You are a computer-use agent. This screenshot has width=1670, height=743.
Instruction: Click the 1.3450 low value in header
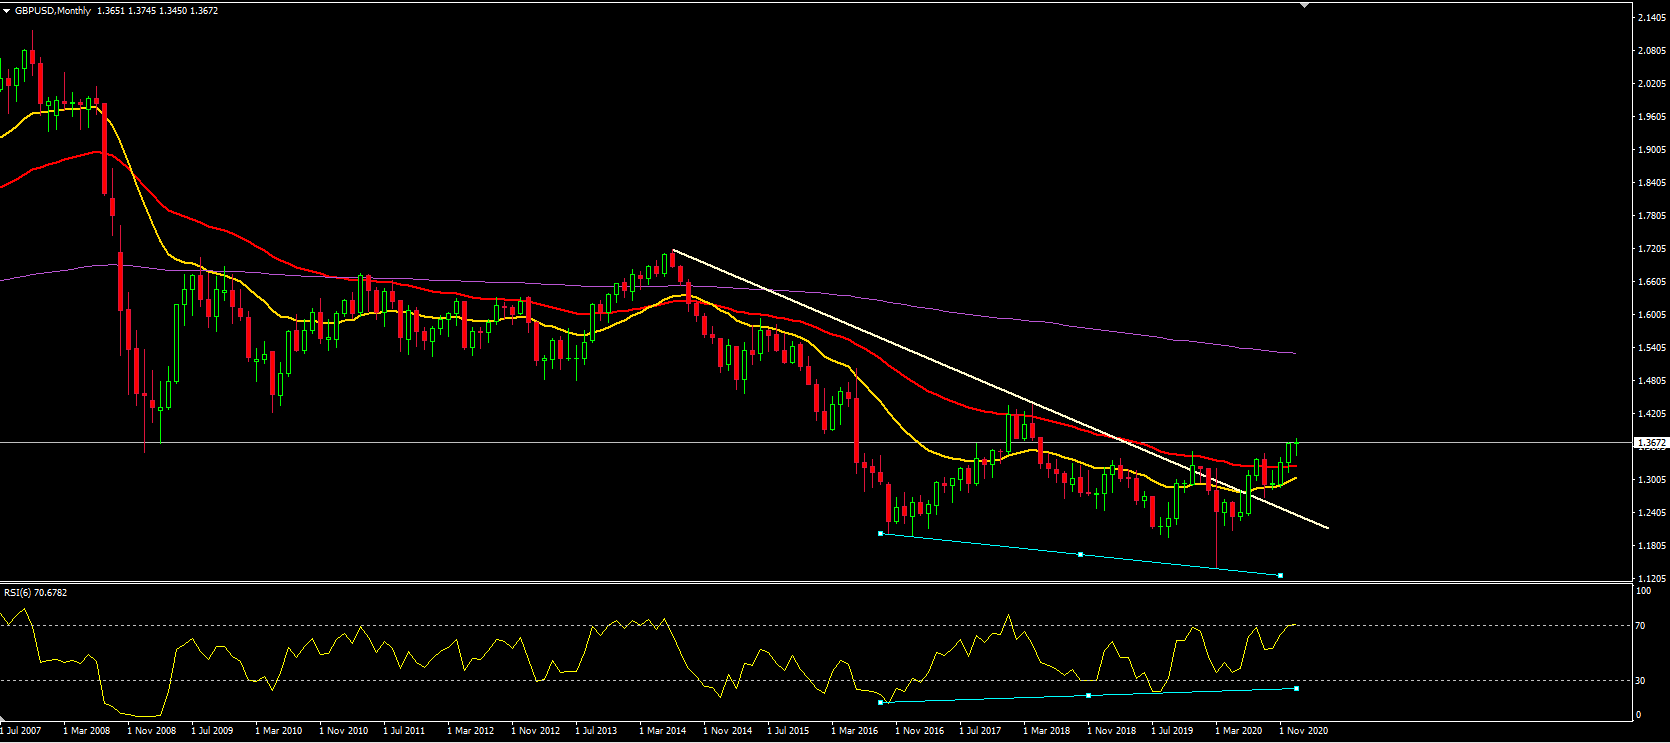173,11
